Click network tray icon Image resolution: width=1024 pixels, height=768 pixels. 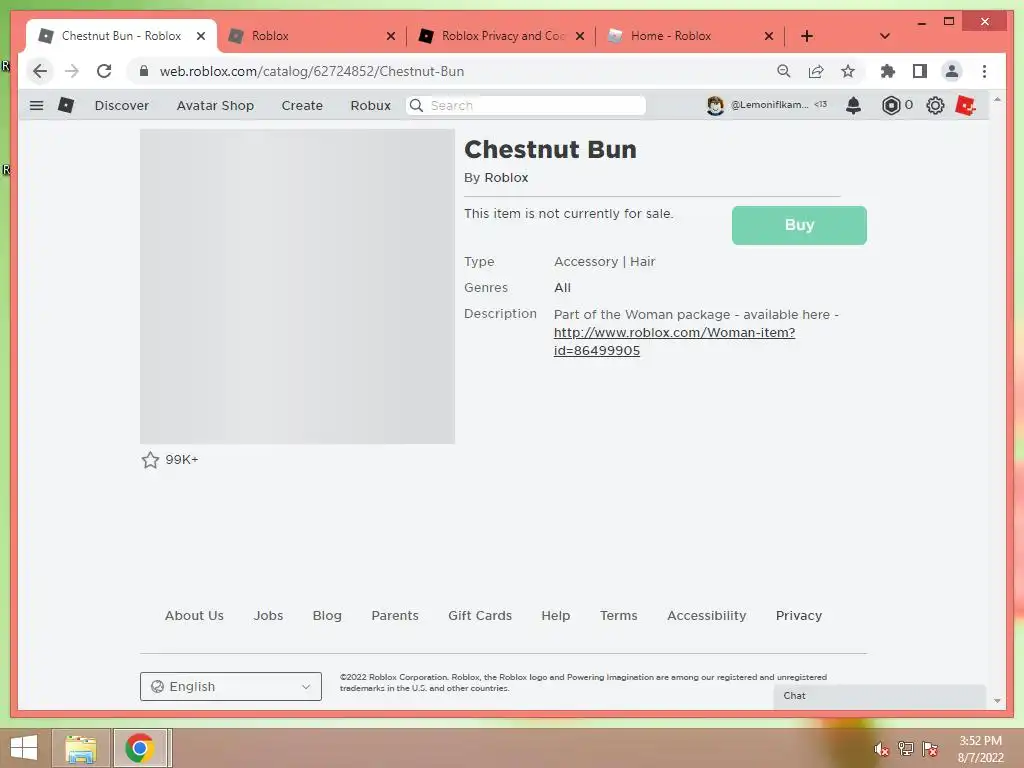[905, 749]
